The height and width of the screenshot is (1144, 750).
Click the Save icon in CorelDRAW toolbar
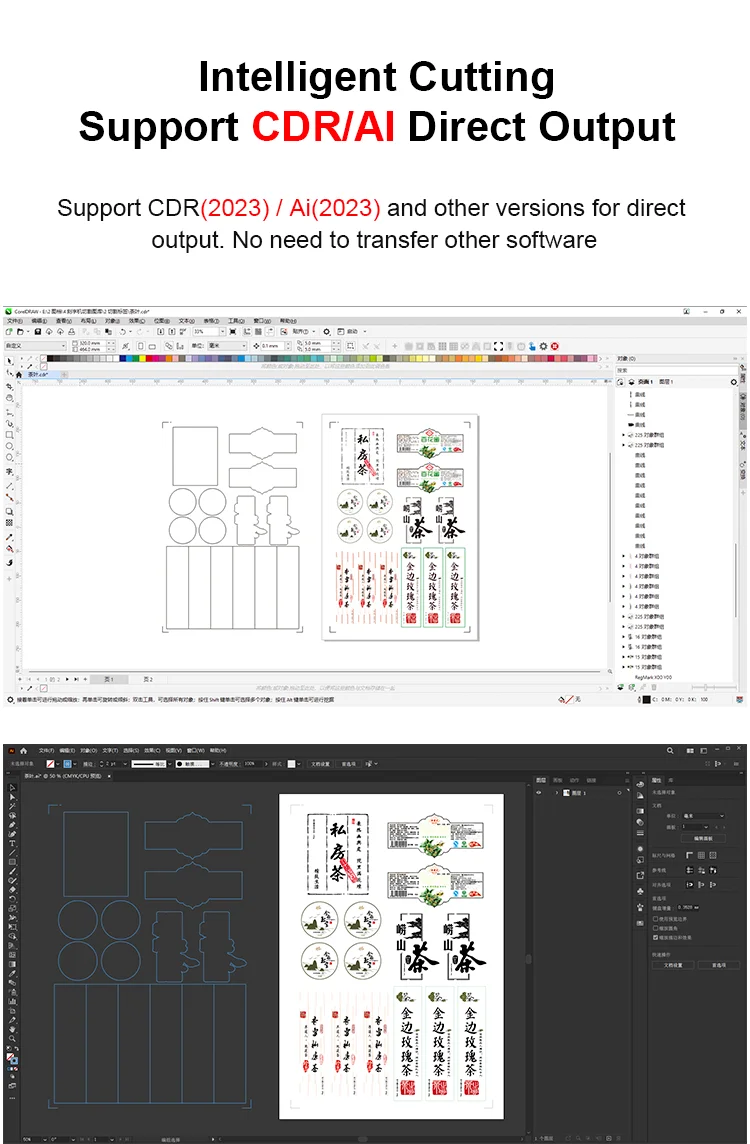pyautogui.click(x=38, y=331)
